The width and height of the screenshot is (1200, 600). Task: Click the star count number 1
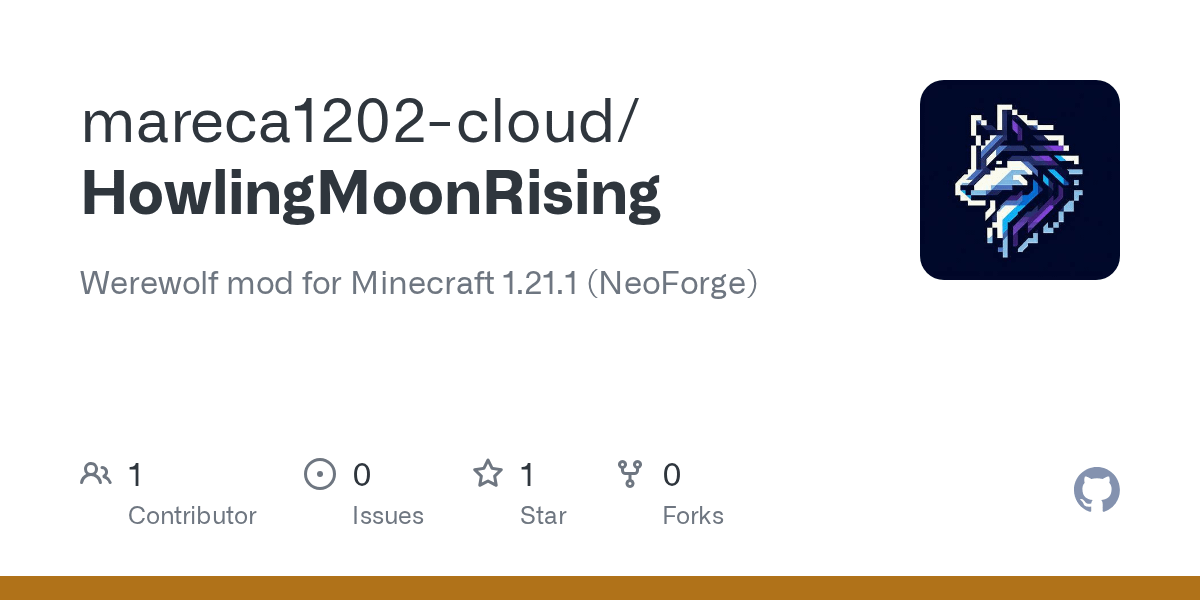pos(528,475)
